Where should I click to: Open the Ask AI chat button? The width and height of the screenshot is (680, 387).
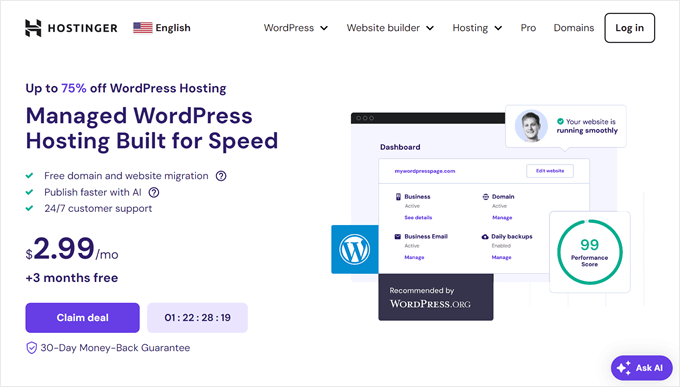click(641, 368)
